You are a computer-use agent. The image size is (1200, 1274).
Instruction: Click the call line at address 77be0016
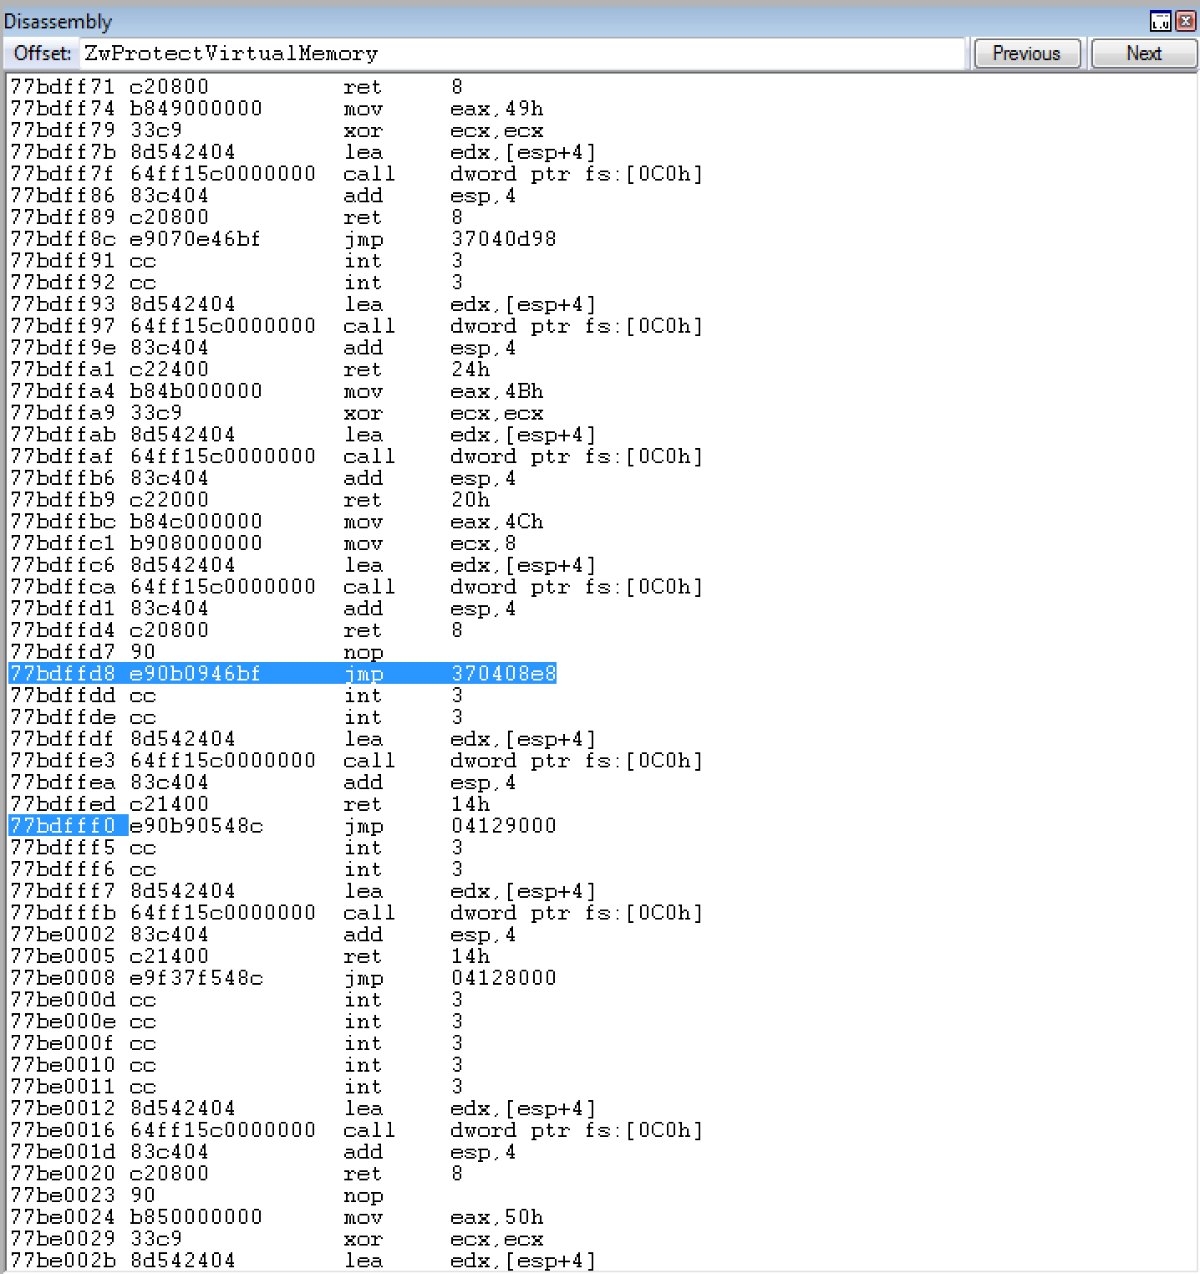tap(356, 1130)
